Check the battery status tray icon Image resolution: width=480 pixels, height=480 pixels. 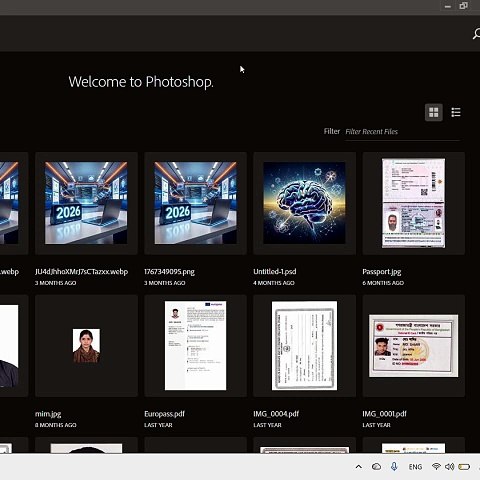pyautogui.click(x=464, y=467)
